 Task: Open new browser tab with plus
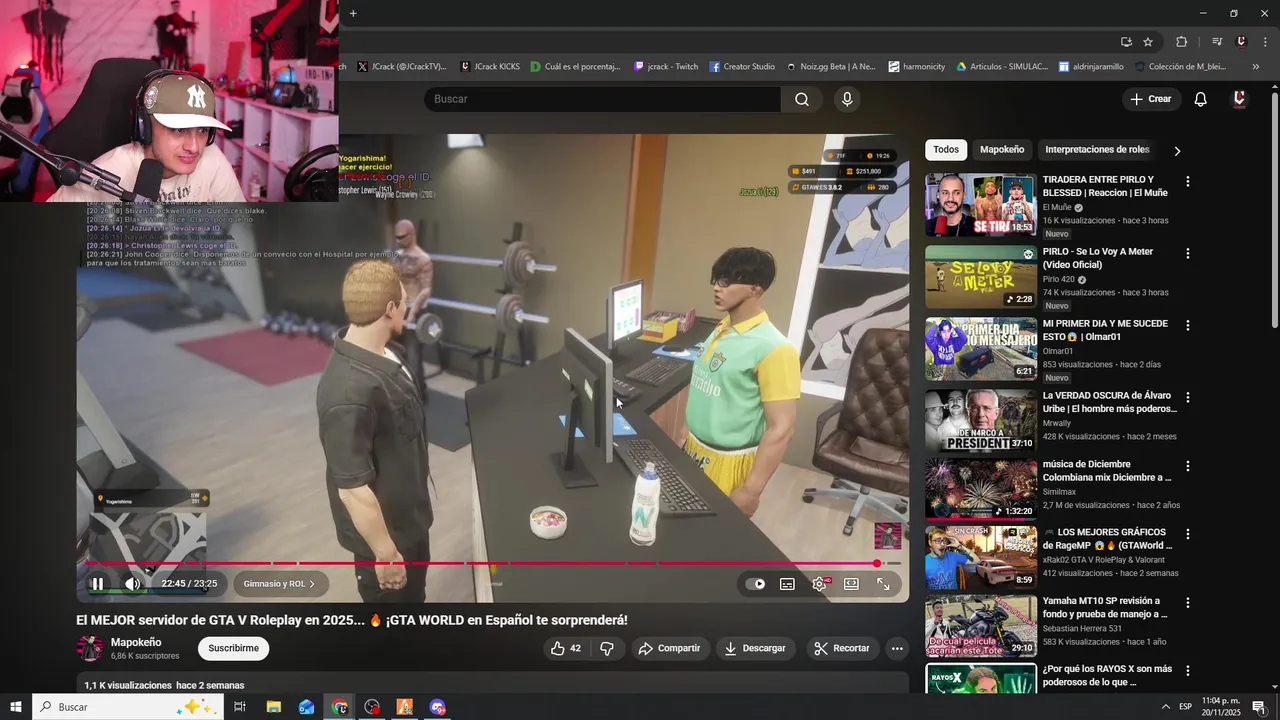coord(353,13)
